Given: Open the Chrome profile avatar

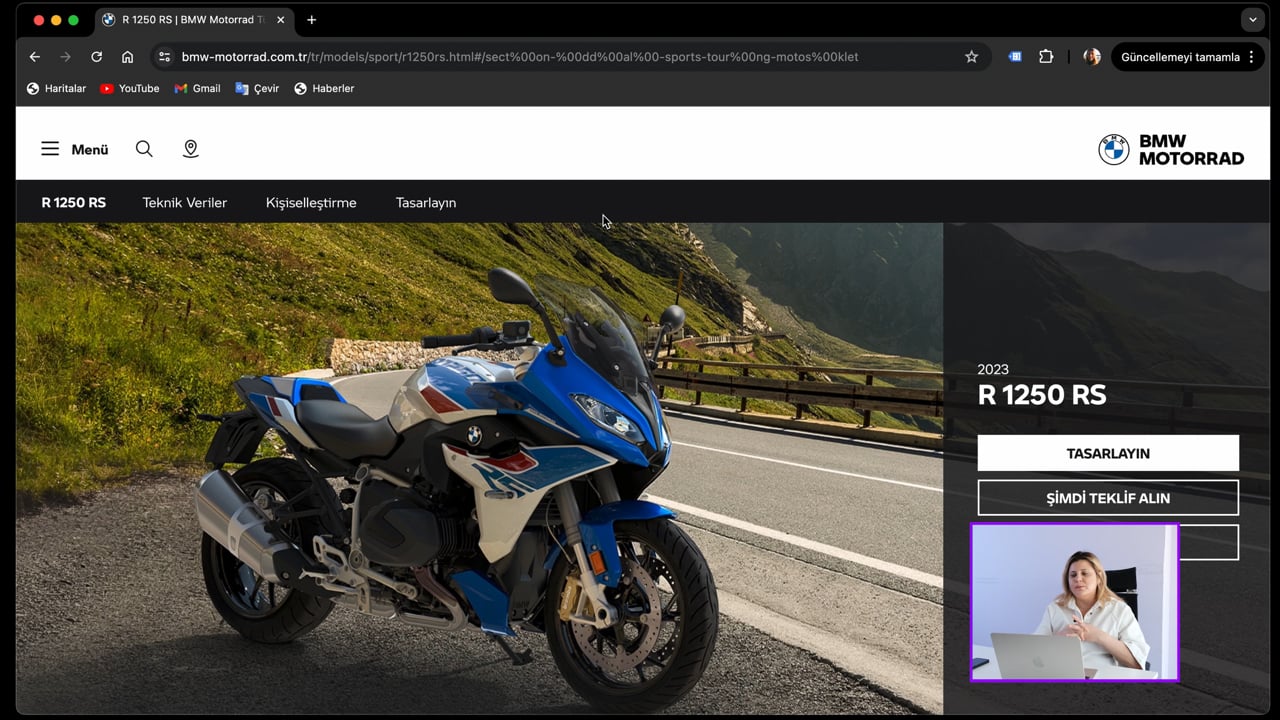Looking at the screenshot, I should 1092,57.
